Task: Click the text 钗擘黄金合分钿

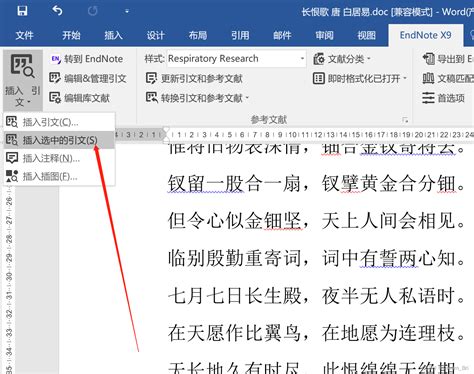Action: coord(388,183)
